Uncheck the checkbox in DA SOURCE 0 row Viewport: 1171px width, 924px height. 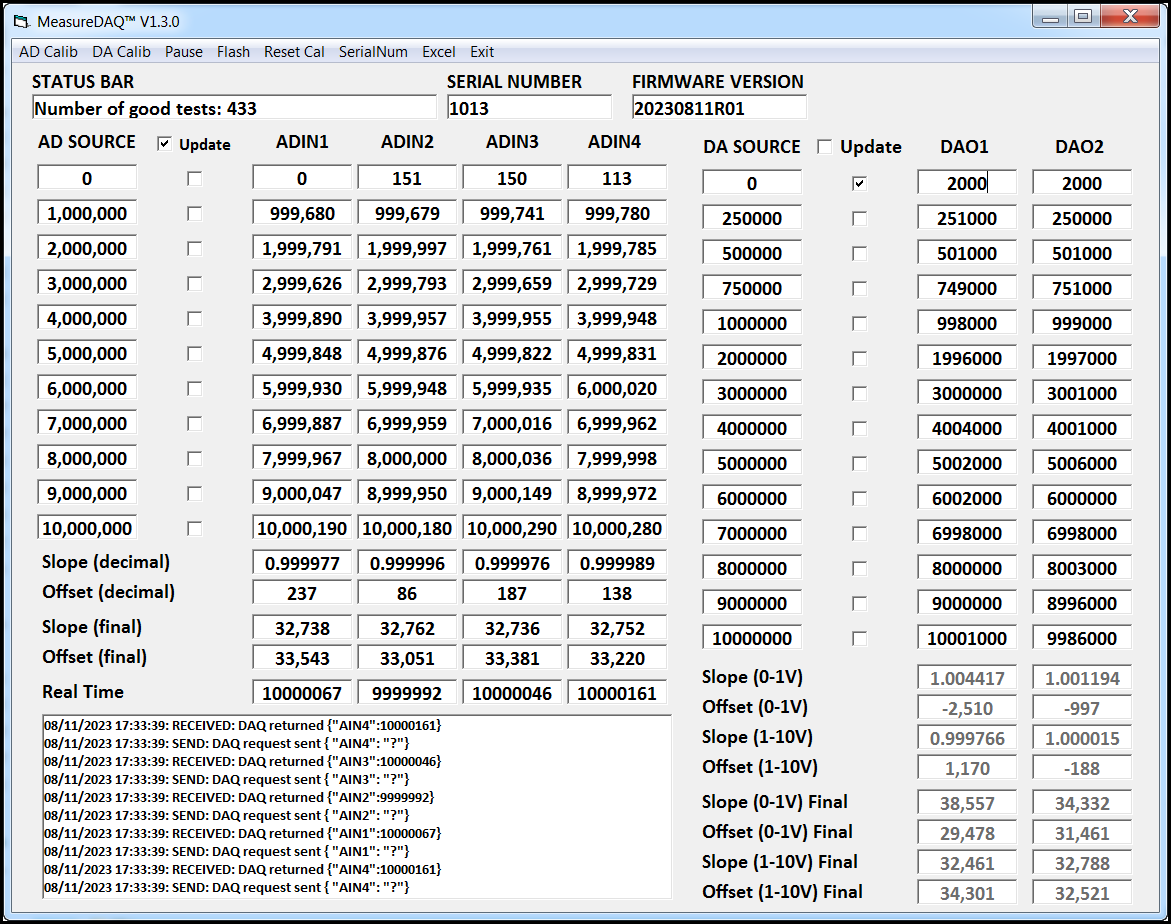[859, 184]
